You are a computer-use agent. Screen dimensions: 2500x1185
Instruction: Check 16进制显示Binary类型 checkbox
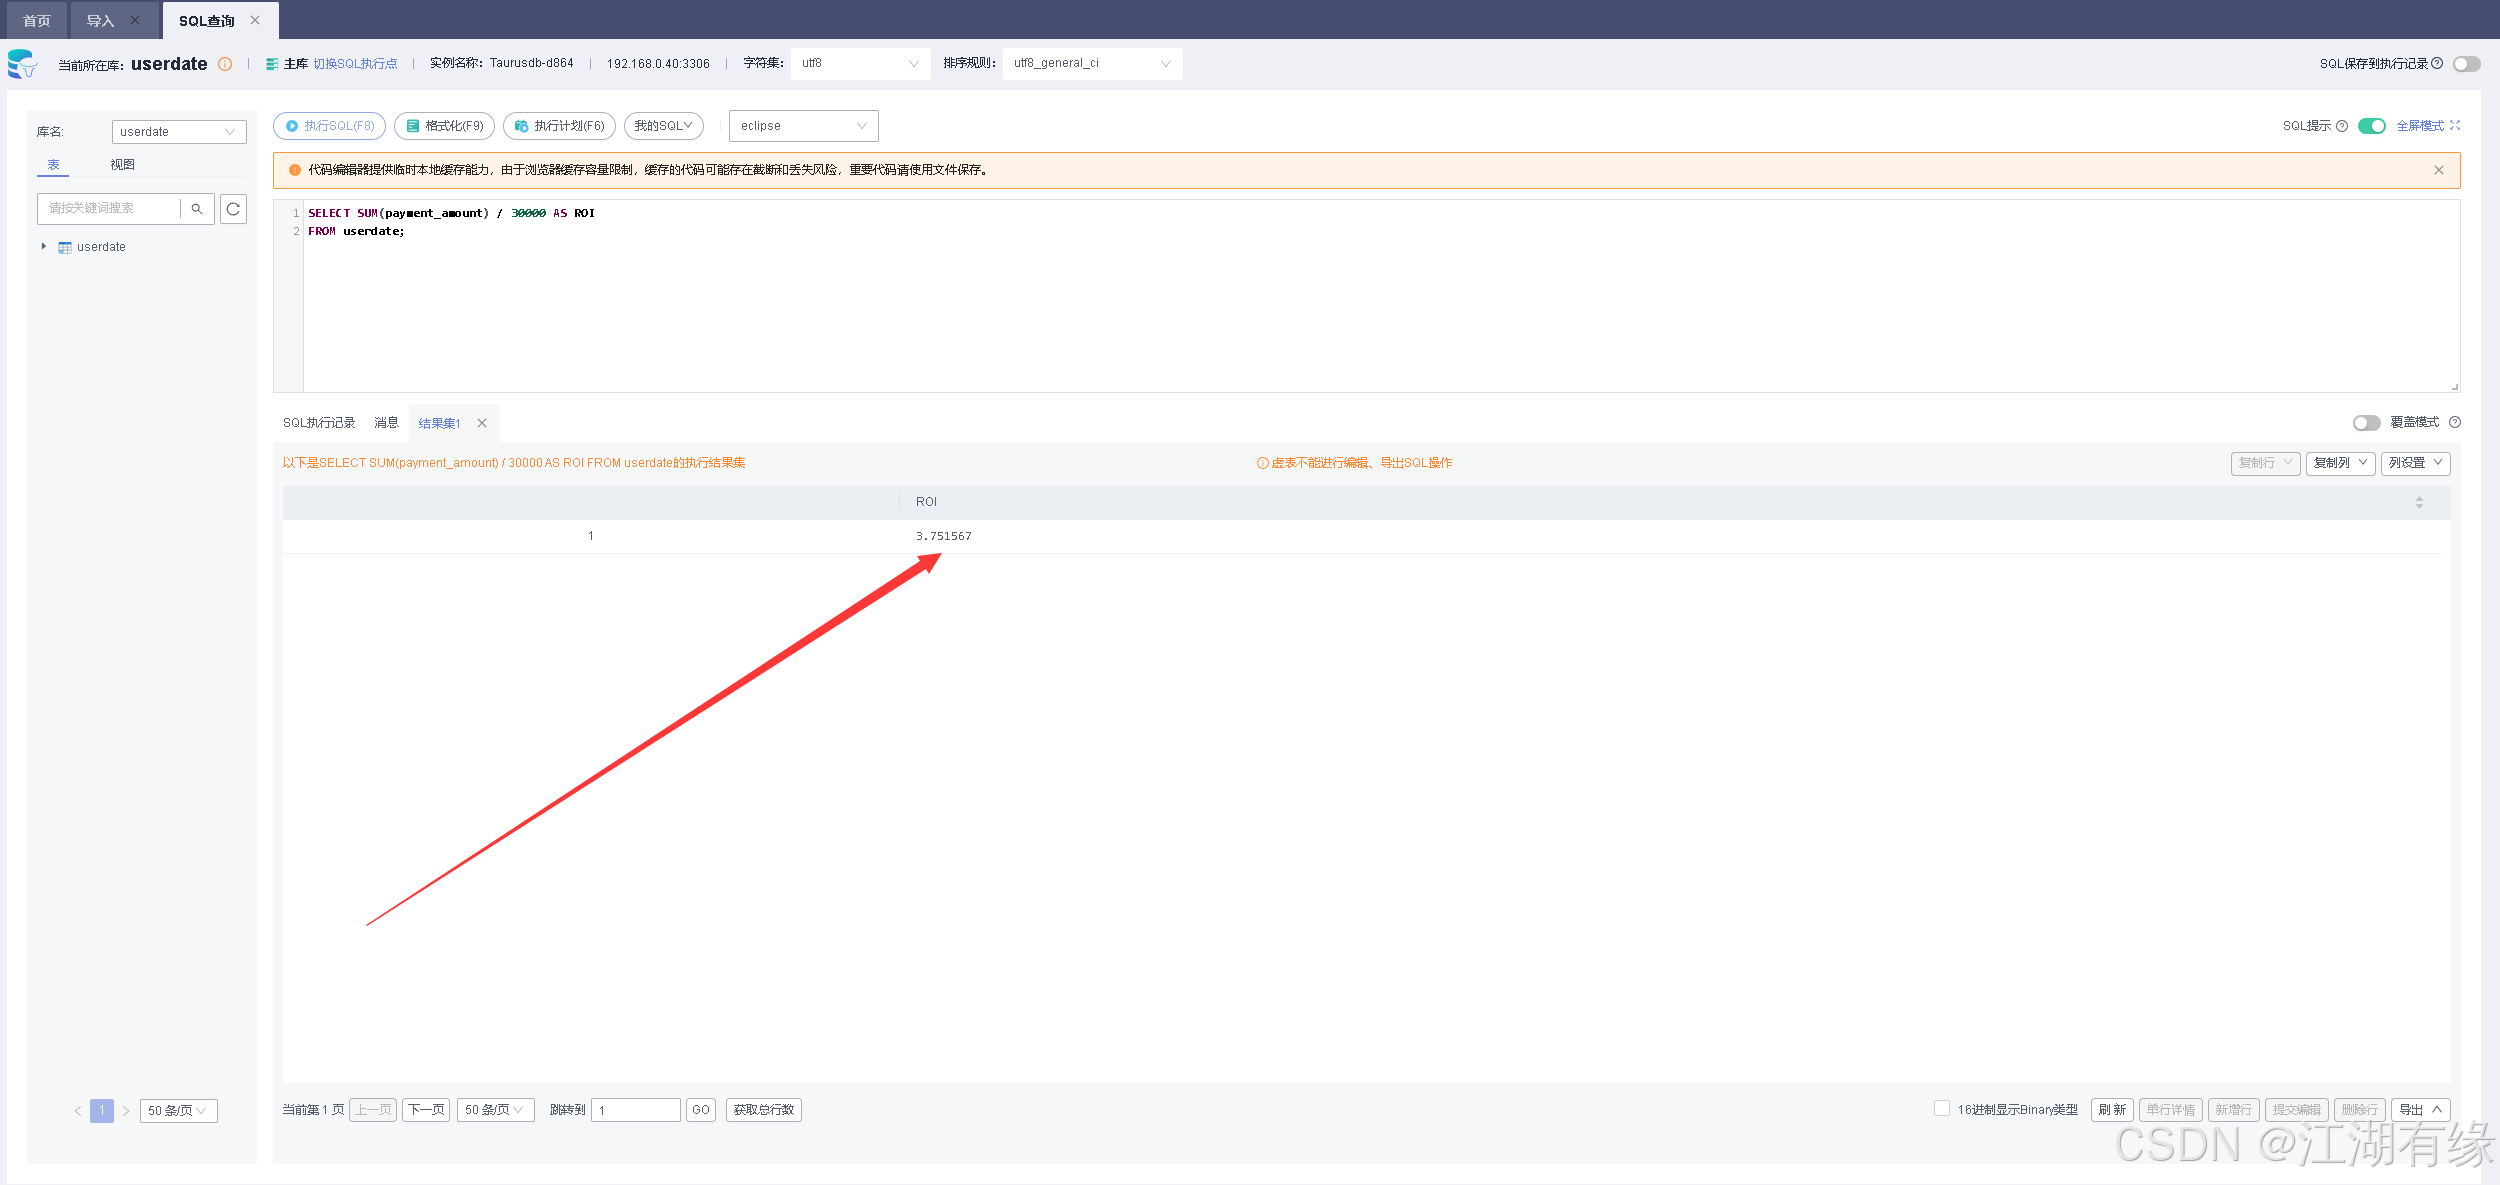click(x=1941, y=1108)
